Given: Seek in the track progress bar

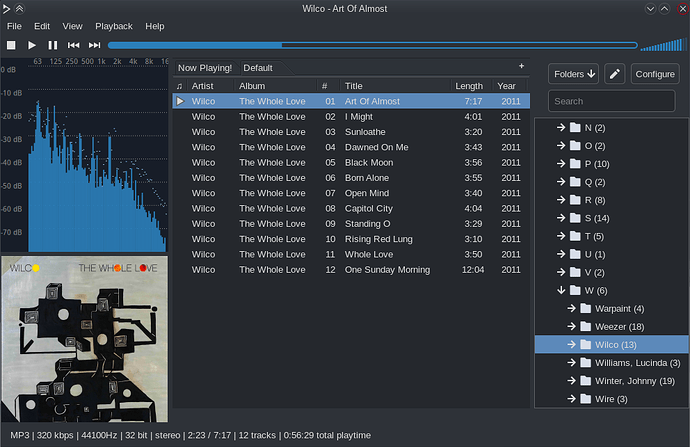Looking at the screenshot, I should [373, 45].
